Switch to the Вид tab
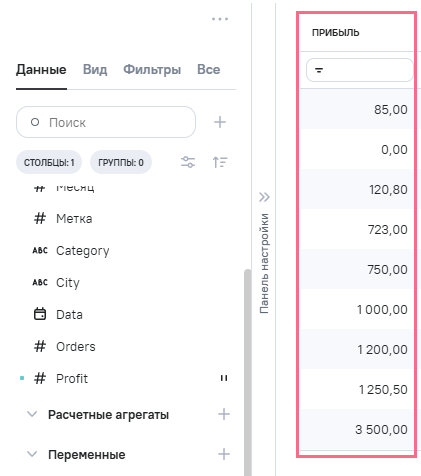This screenshot has width=421, height=476. (95, 69)
